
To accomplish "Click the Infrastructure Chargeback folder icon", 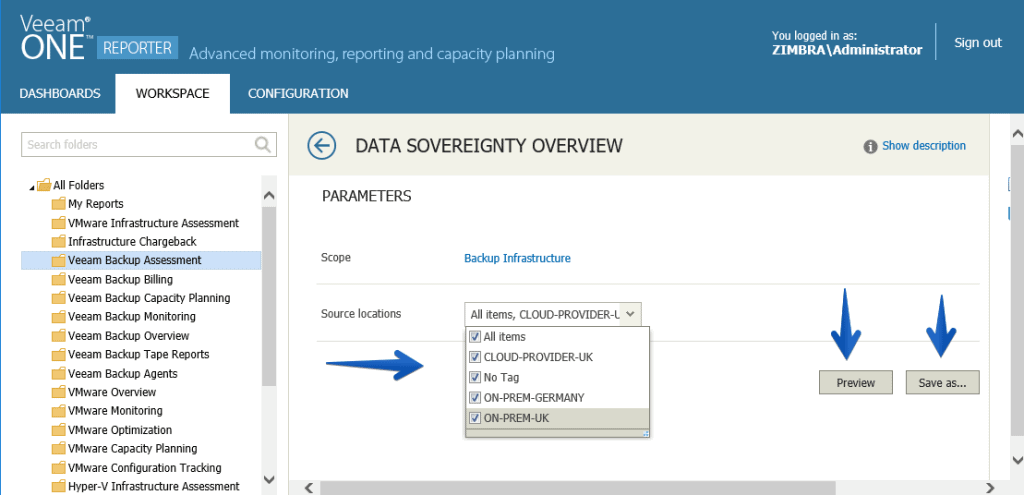I will pyautogui.click(x=59, y=242).
